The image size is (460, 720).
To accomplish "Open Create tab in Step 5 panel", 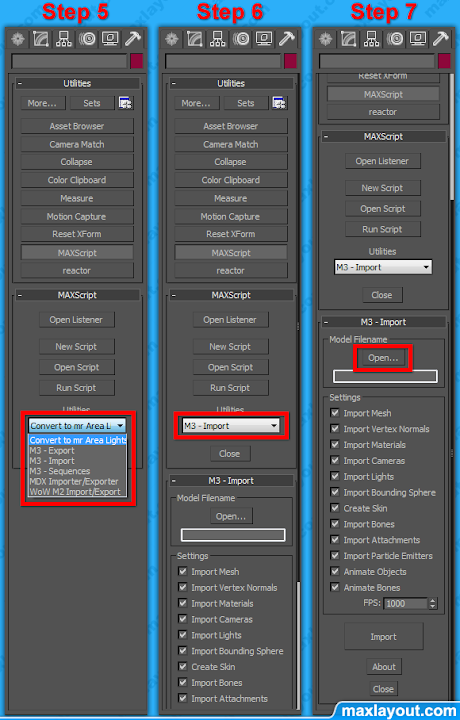I will tap(18, 39).
